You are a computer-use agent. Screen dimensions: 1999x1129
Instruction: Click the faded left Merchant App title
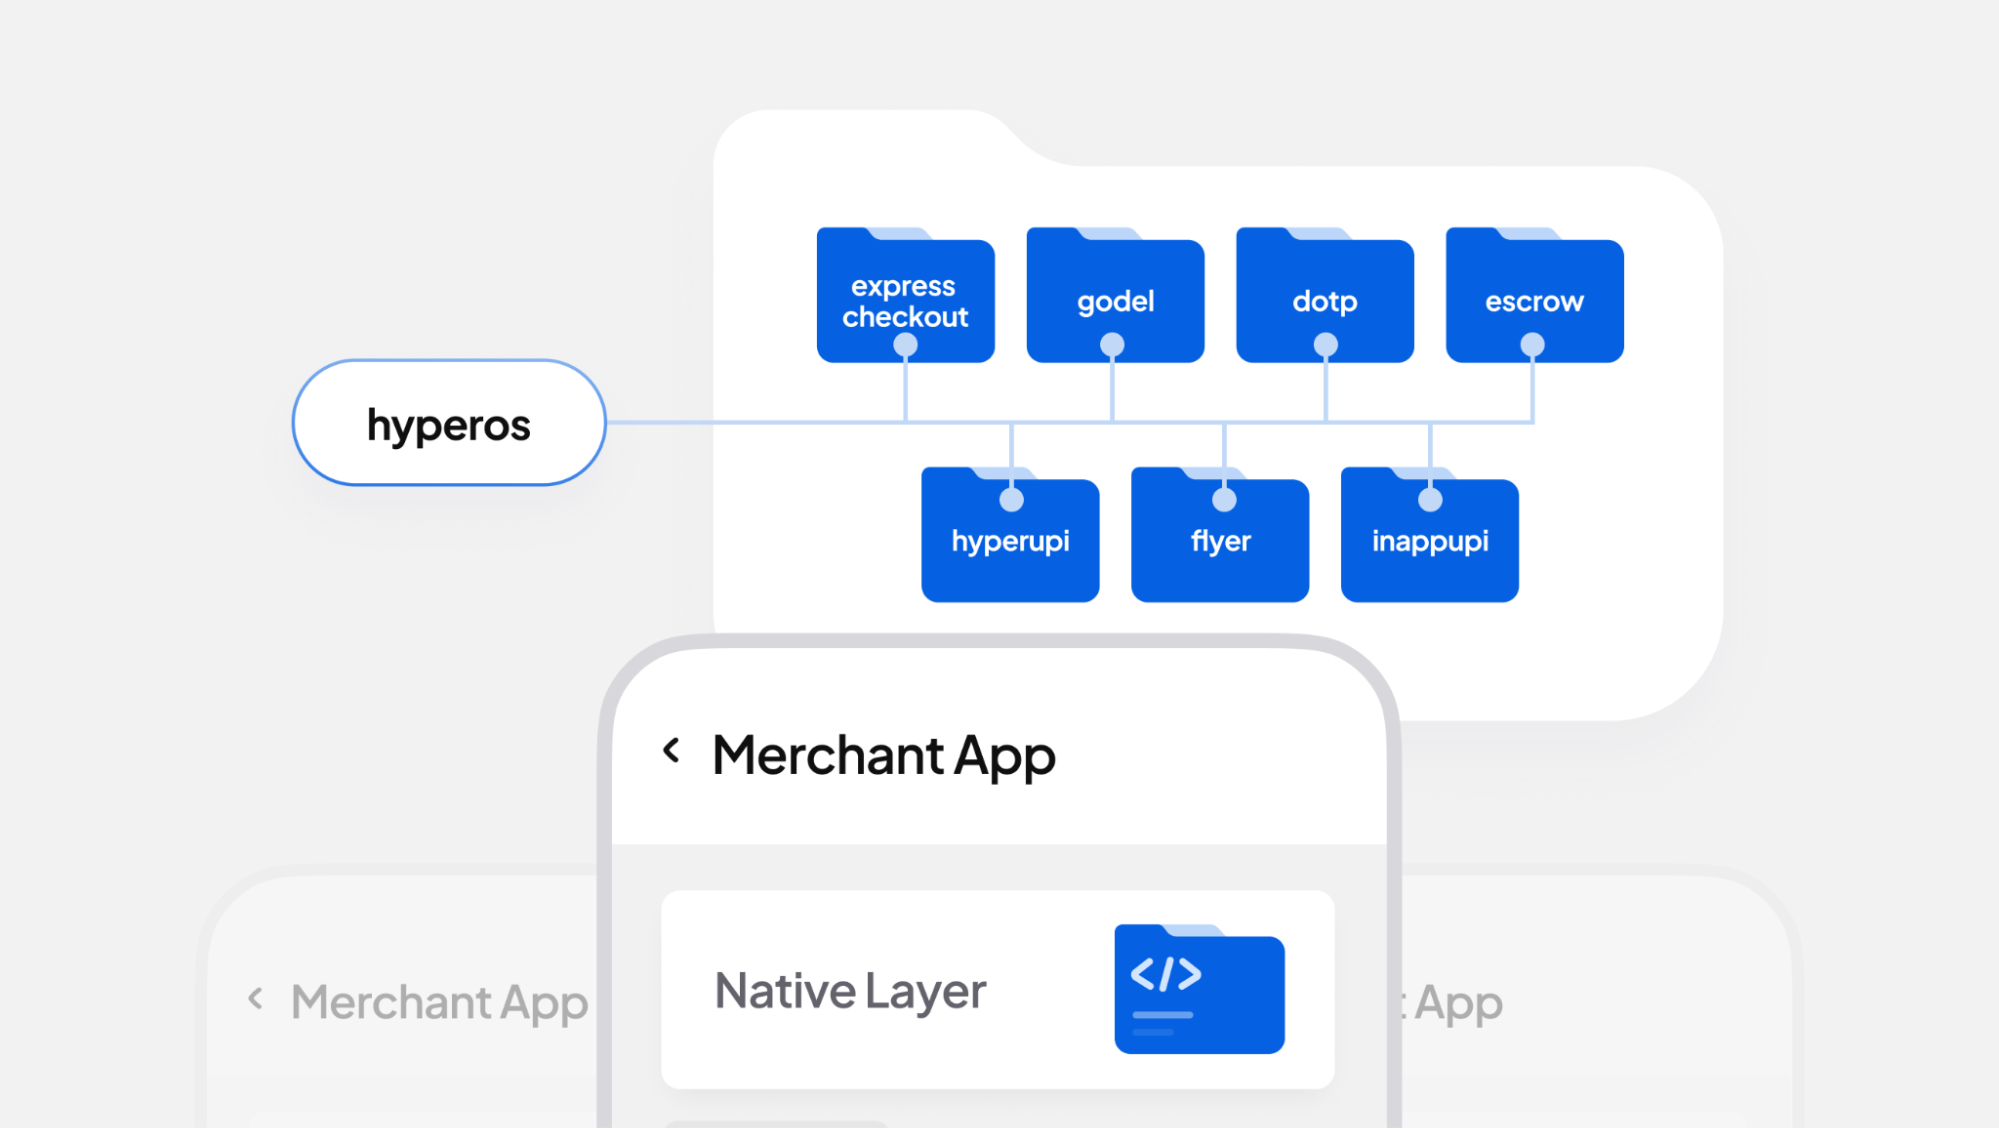point(439,1002)
